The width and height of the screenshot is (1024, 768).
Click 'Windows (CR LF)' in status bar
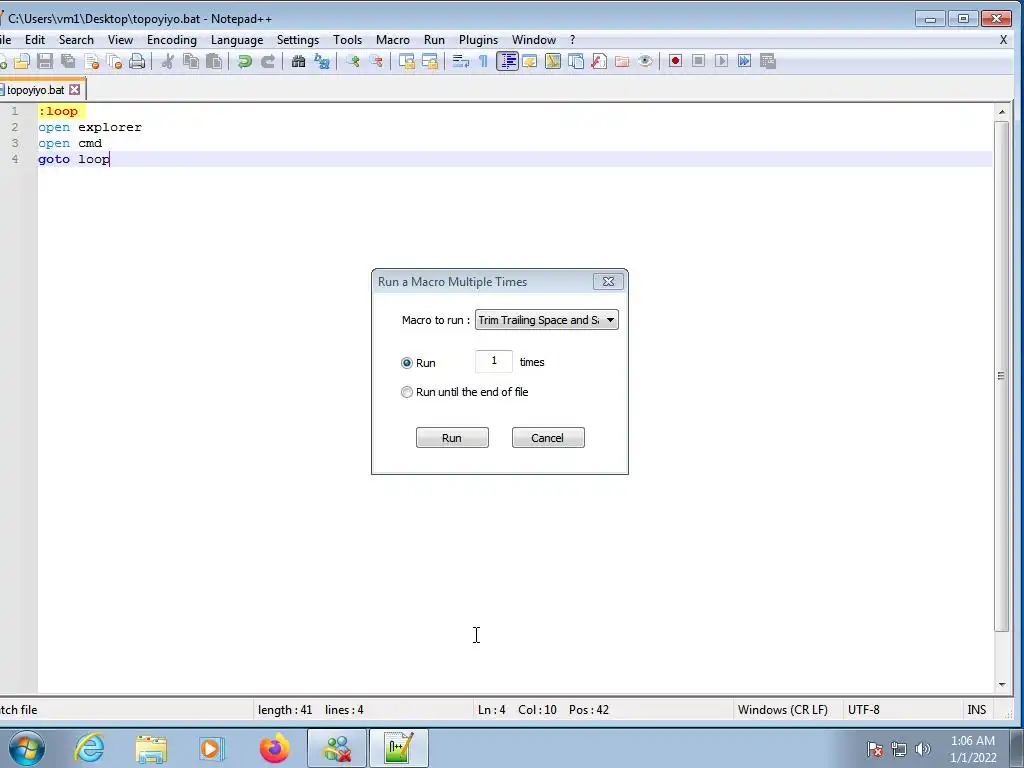click(x=782, y=710)
